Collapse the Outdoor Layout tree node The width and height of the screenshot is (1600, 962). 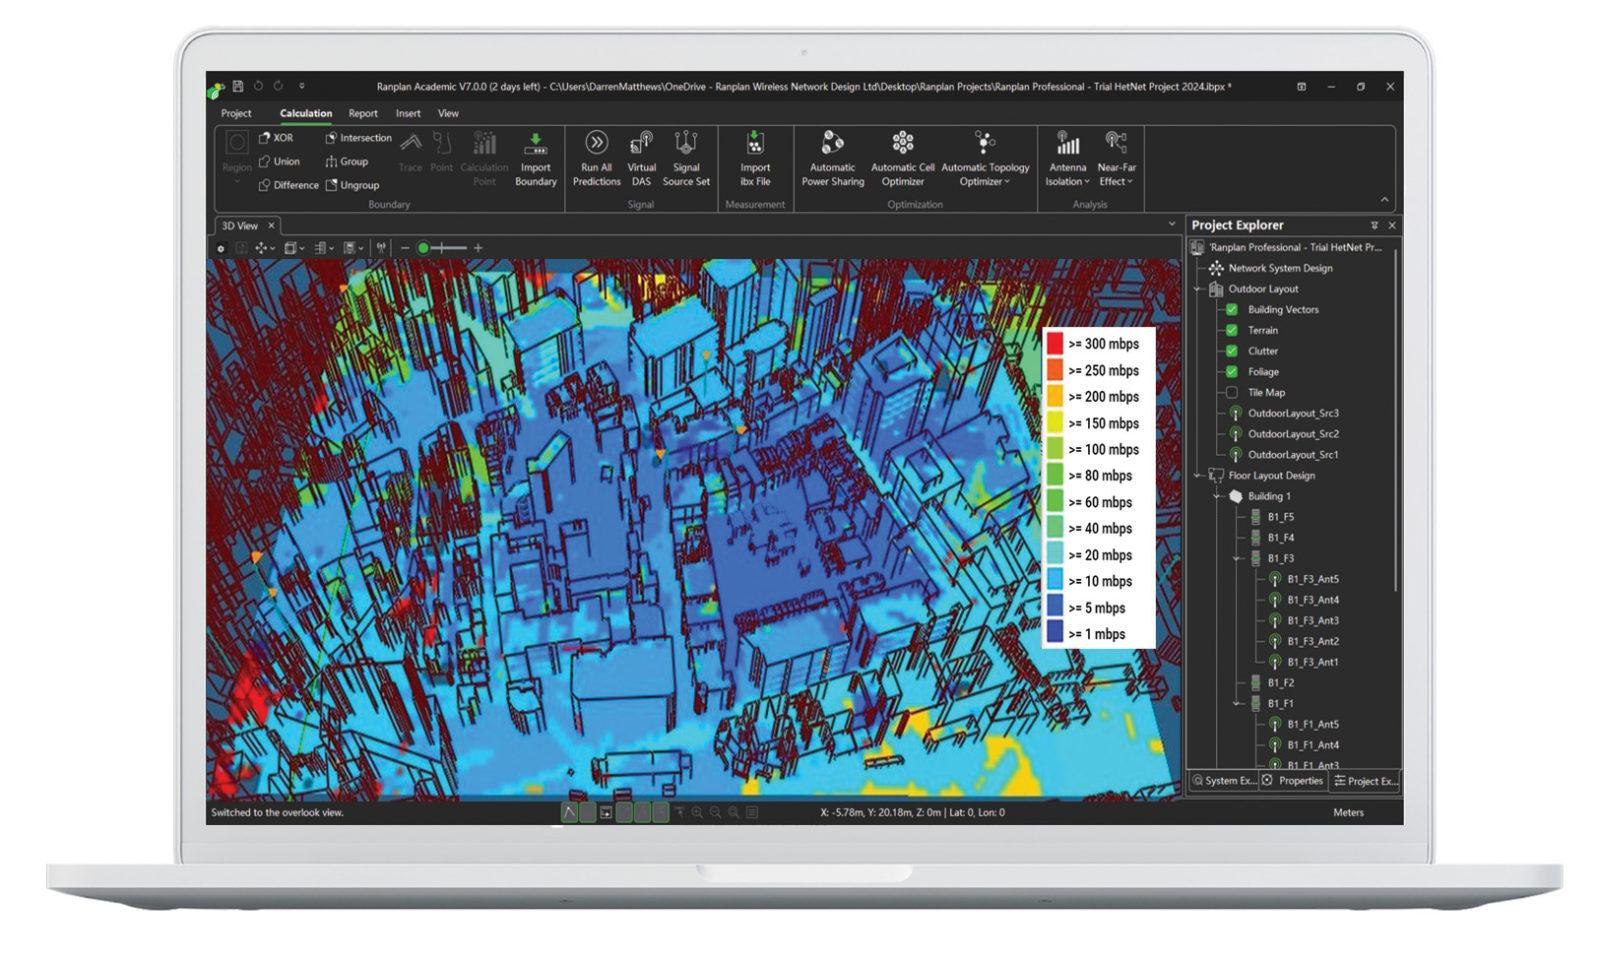point(1198,289)
